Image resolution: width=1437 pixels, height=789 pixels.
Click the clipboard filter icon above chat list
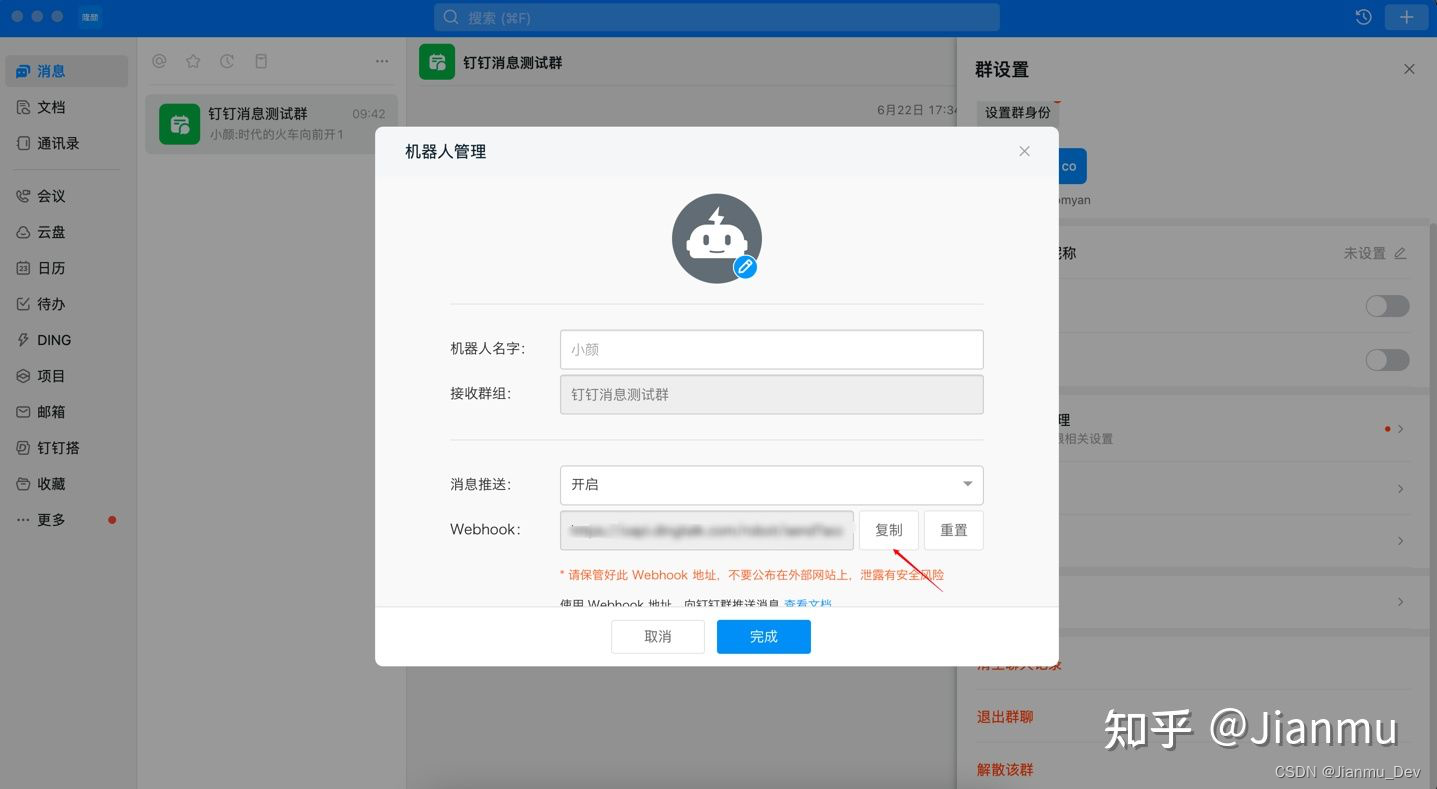coord(261,61)
